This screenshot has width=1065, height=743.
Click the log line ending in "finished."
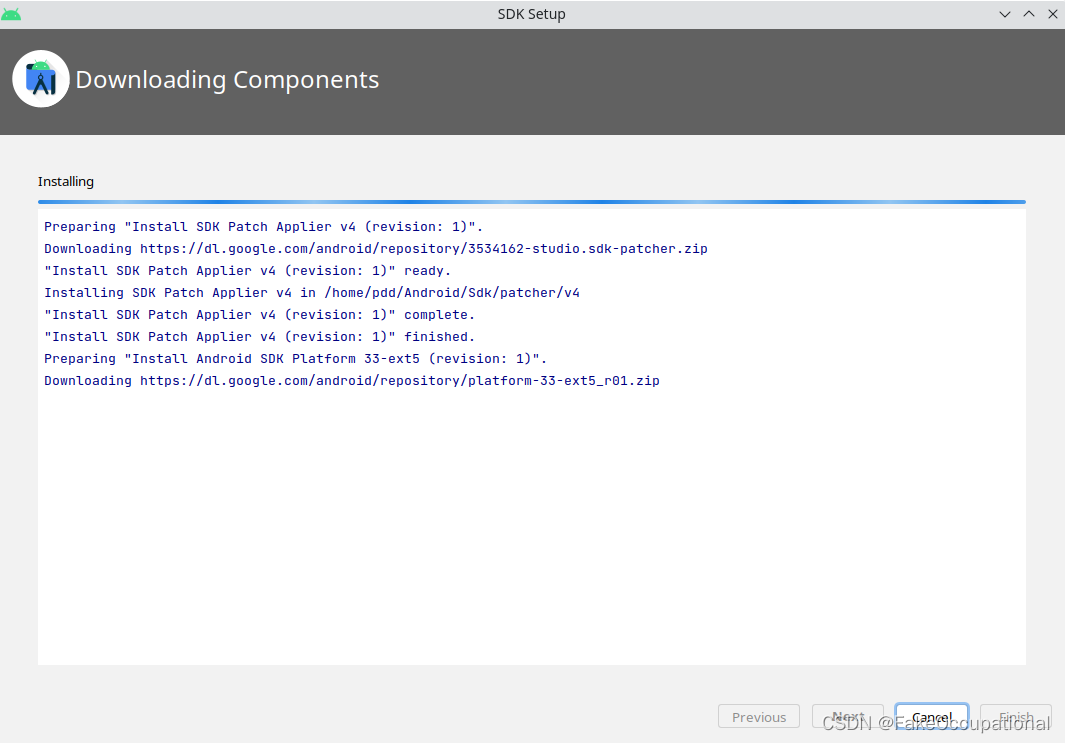click(259, 337)
